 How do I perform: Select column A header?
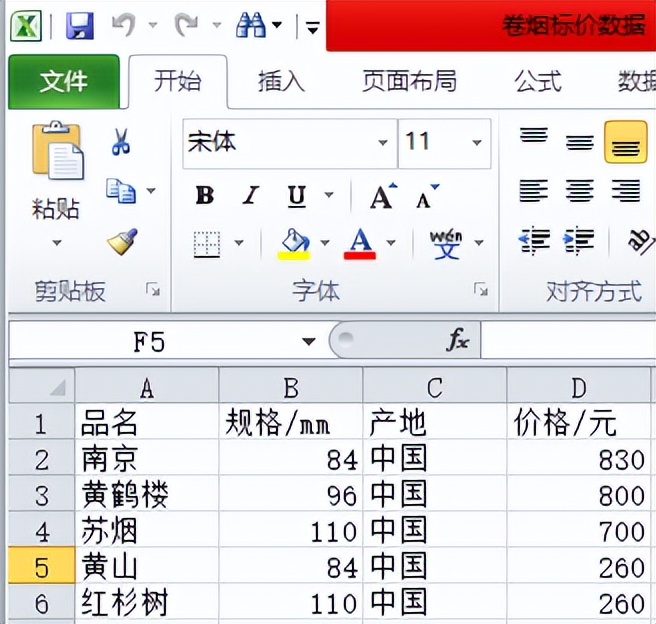pyautogui.click(x=147, y=387)
